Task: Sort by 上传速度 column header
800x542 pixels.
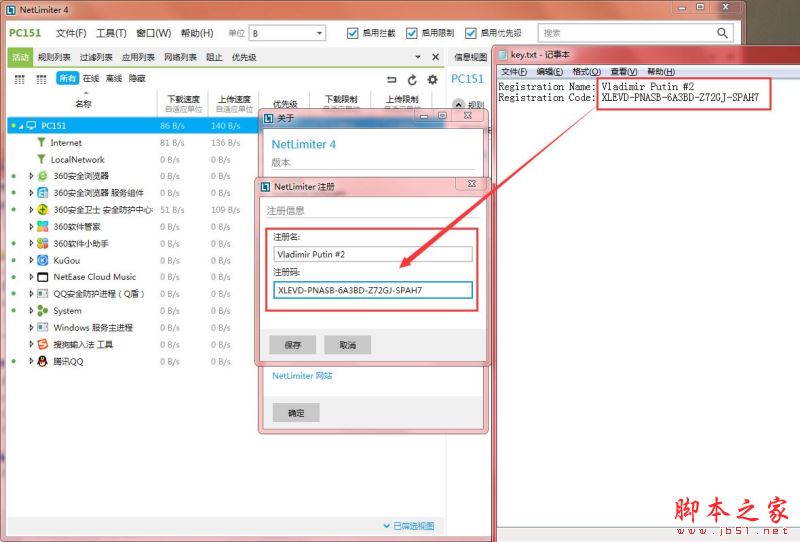Action: point(234,103)
